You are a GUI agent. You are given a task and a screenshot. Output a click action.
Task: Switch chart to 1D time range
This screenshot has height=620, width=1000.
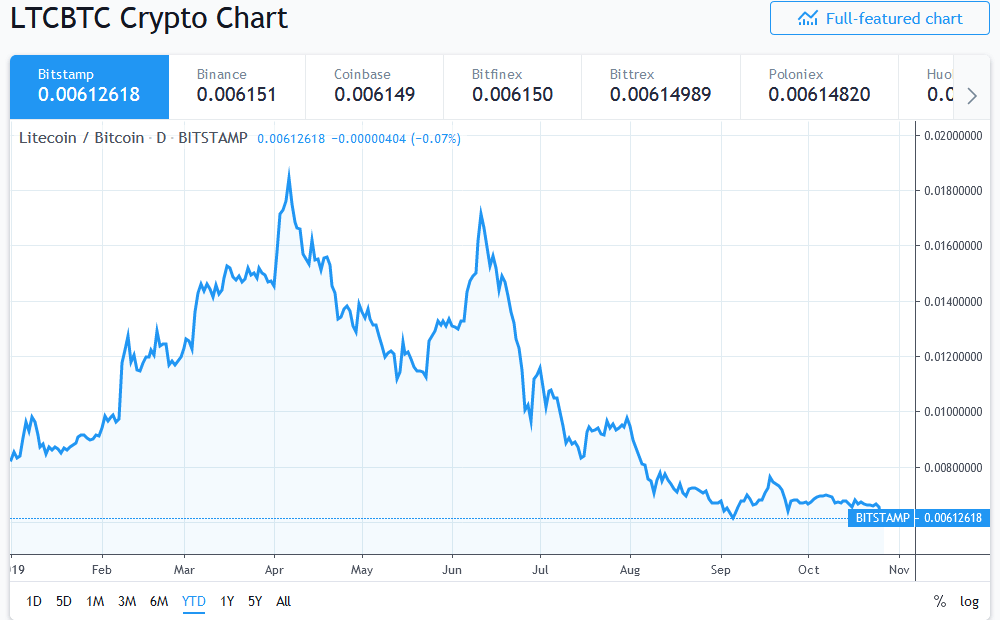[34, 601]
